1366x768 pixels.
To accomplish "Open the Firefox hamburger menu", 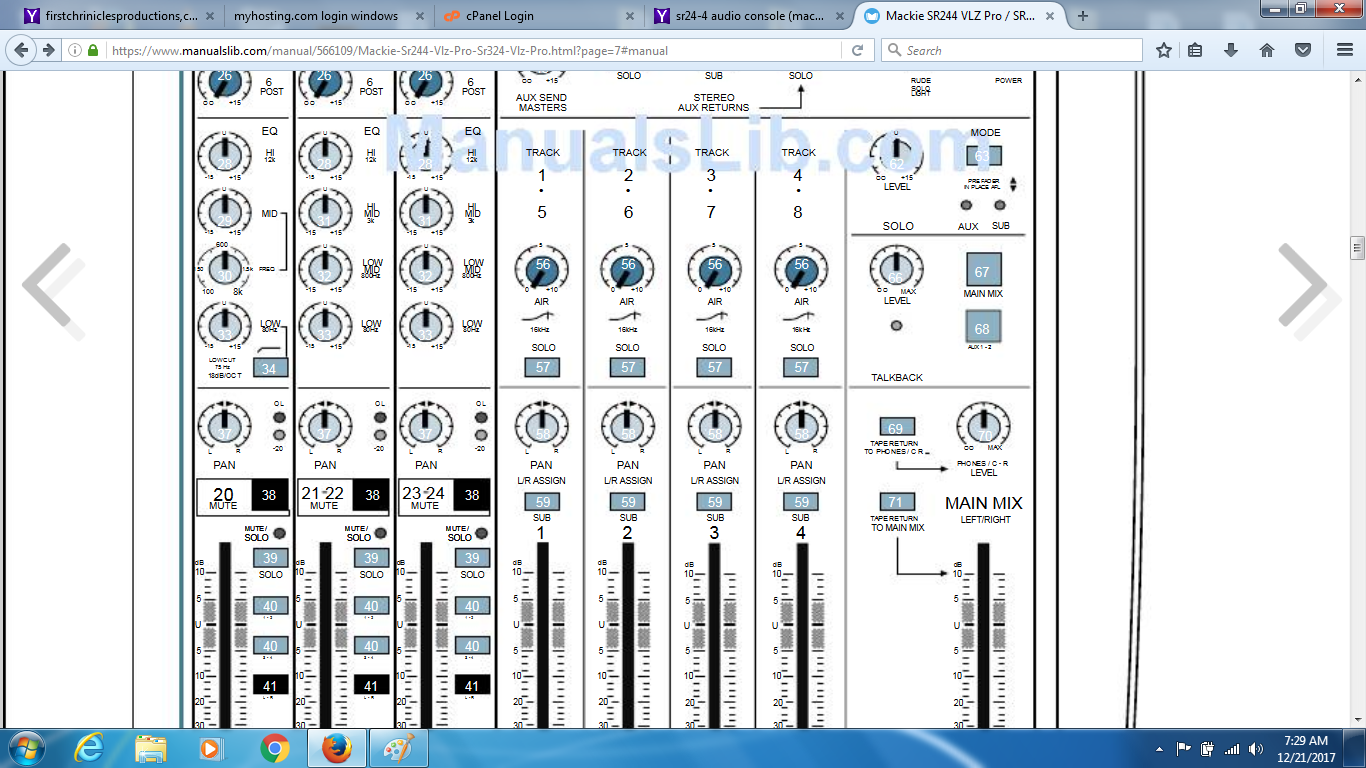I will (1344, 50).
